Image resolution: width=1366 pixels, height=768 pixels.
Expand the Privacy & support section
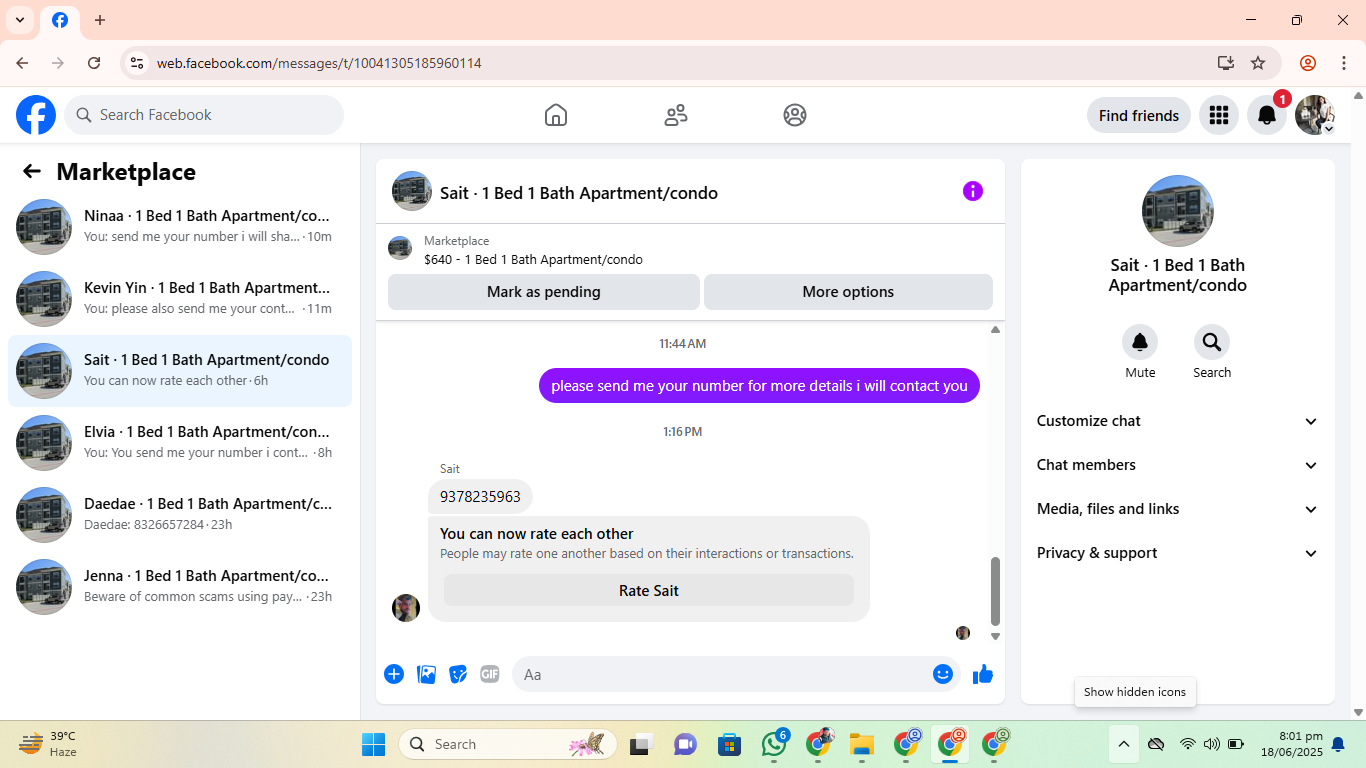(x=1178, y=553)
